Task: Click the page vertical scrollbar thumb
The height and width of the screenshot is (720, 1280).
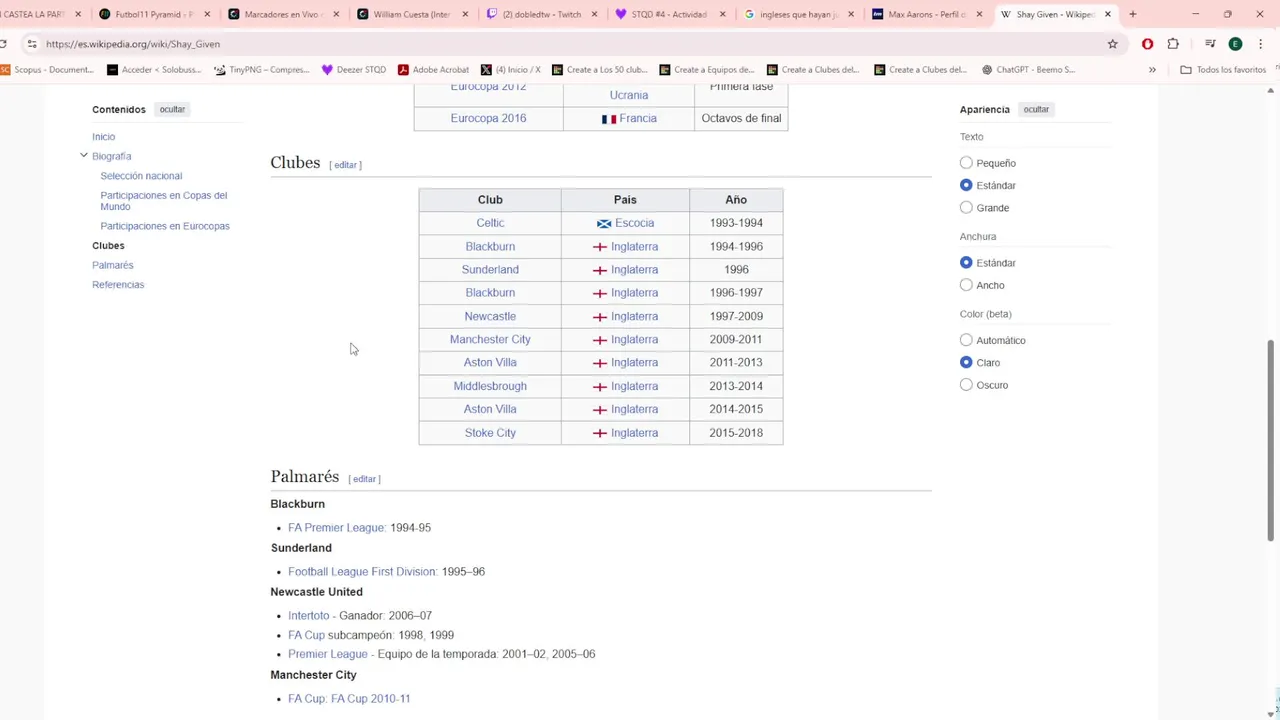Action: (1271, 440)
